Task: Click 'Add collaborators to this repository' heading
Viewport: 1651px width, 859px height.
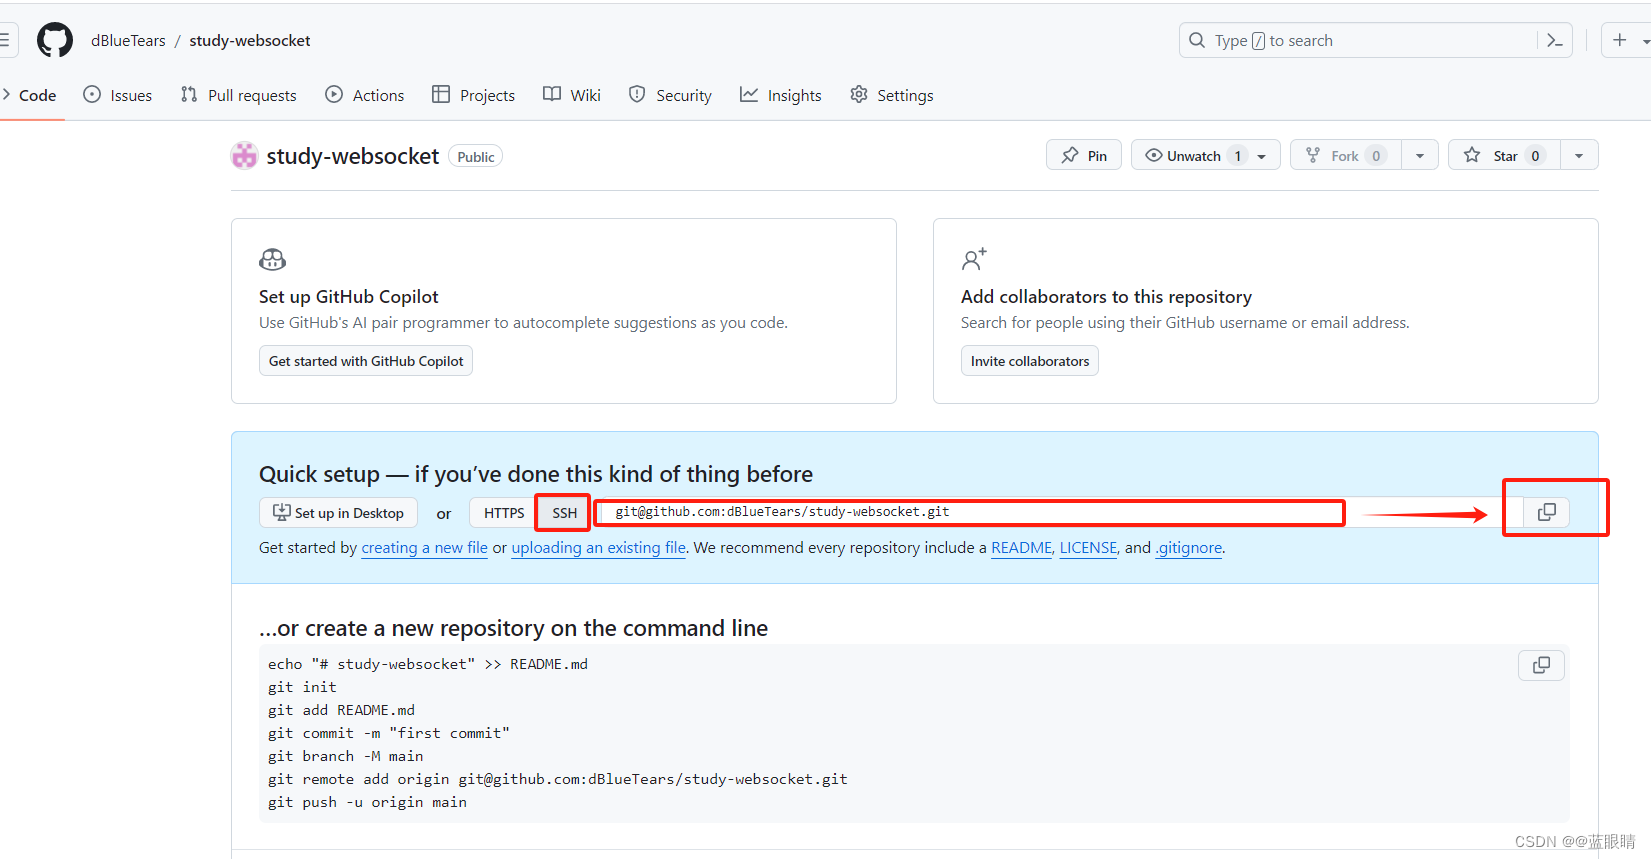Action: (1106, 297)
